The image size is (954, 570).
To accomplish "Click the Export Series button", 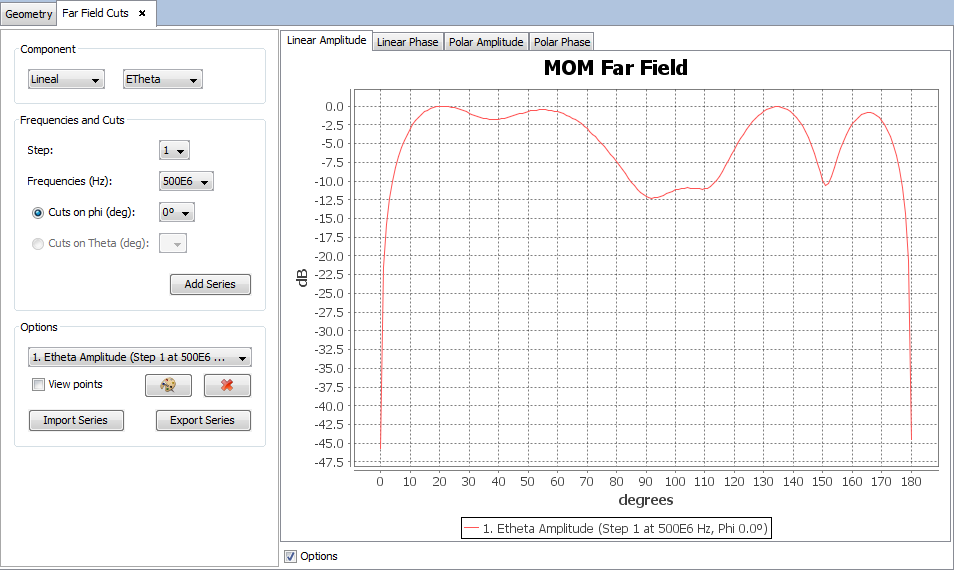I will [203, 420].
